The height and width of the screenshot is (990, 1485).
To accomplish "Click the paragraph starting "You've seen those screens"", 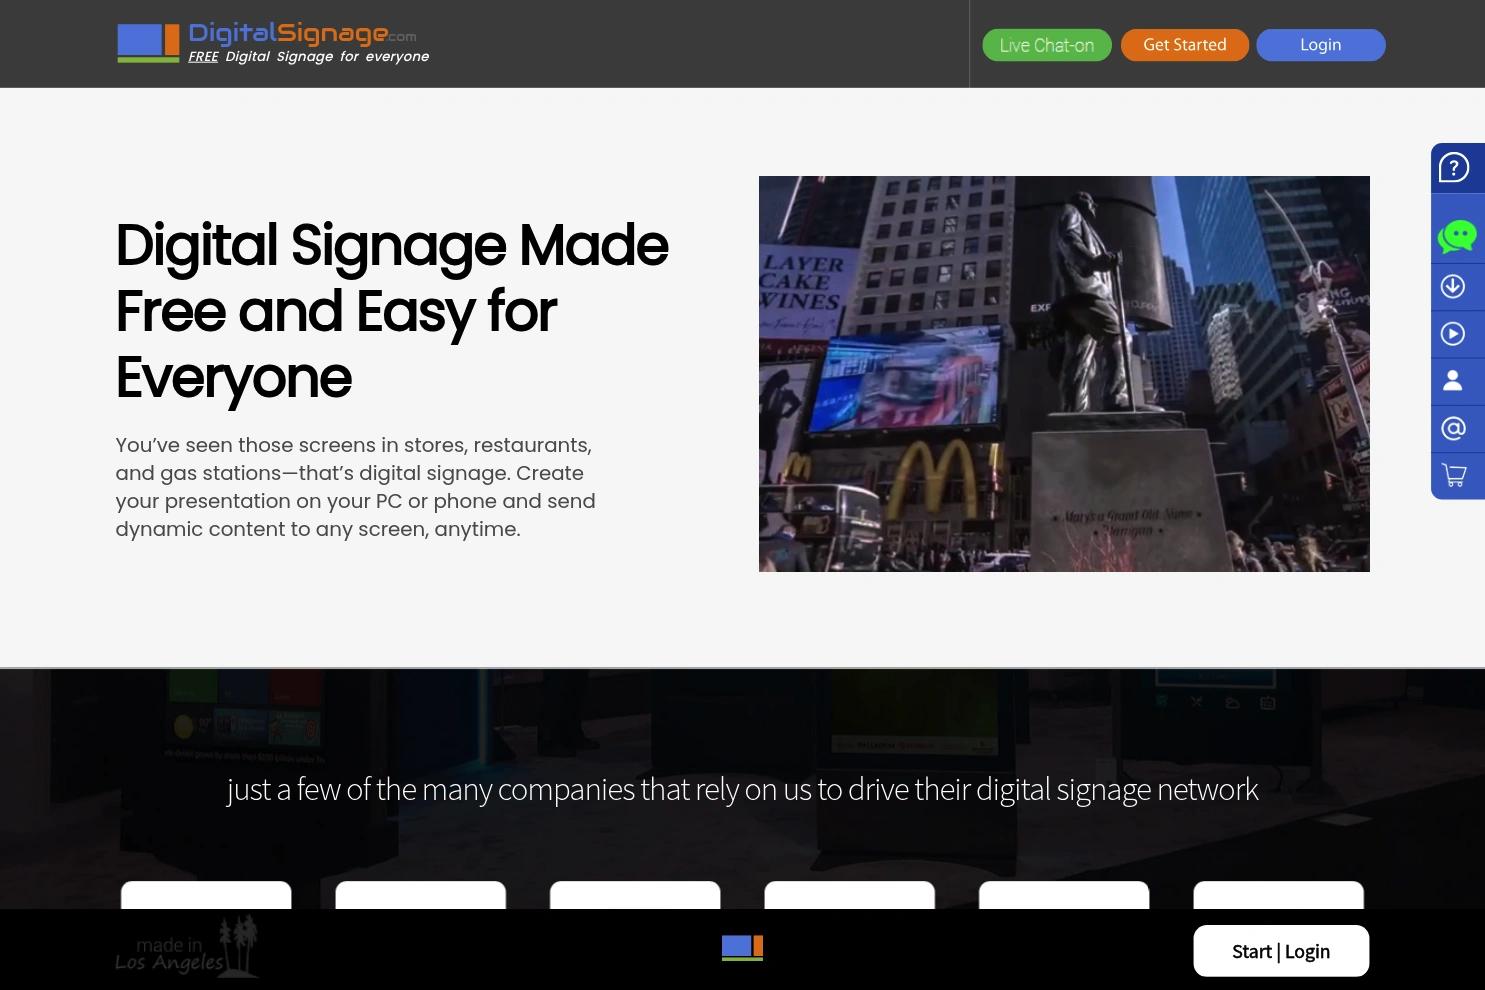I will [355, 487].
